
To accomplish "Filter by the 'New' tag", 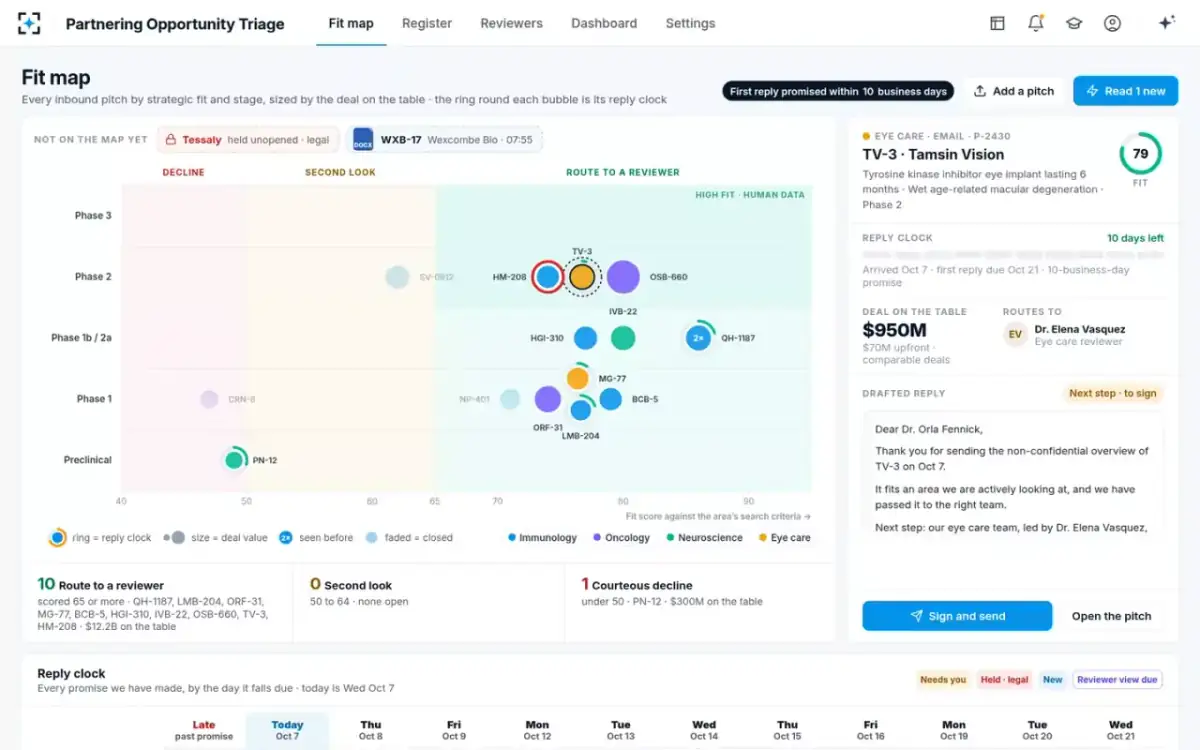I will pyautogui.click(x=1053, y=680).
